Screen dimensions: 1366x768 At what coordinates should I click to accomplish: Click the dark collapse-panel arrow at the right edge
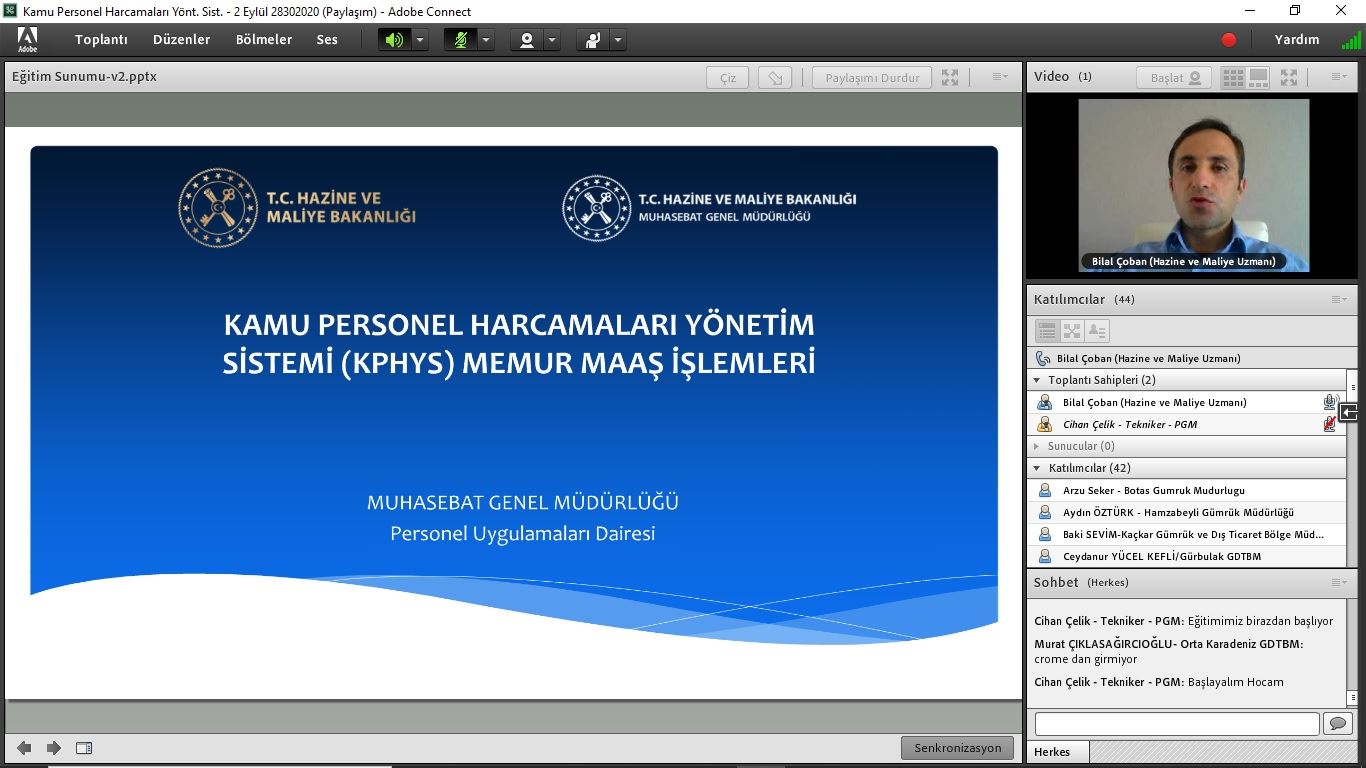click(x=1349, y=412)
